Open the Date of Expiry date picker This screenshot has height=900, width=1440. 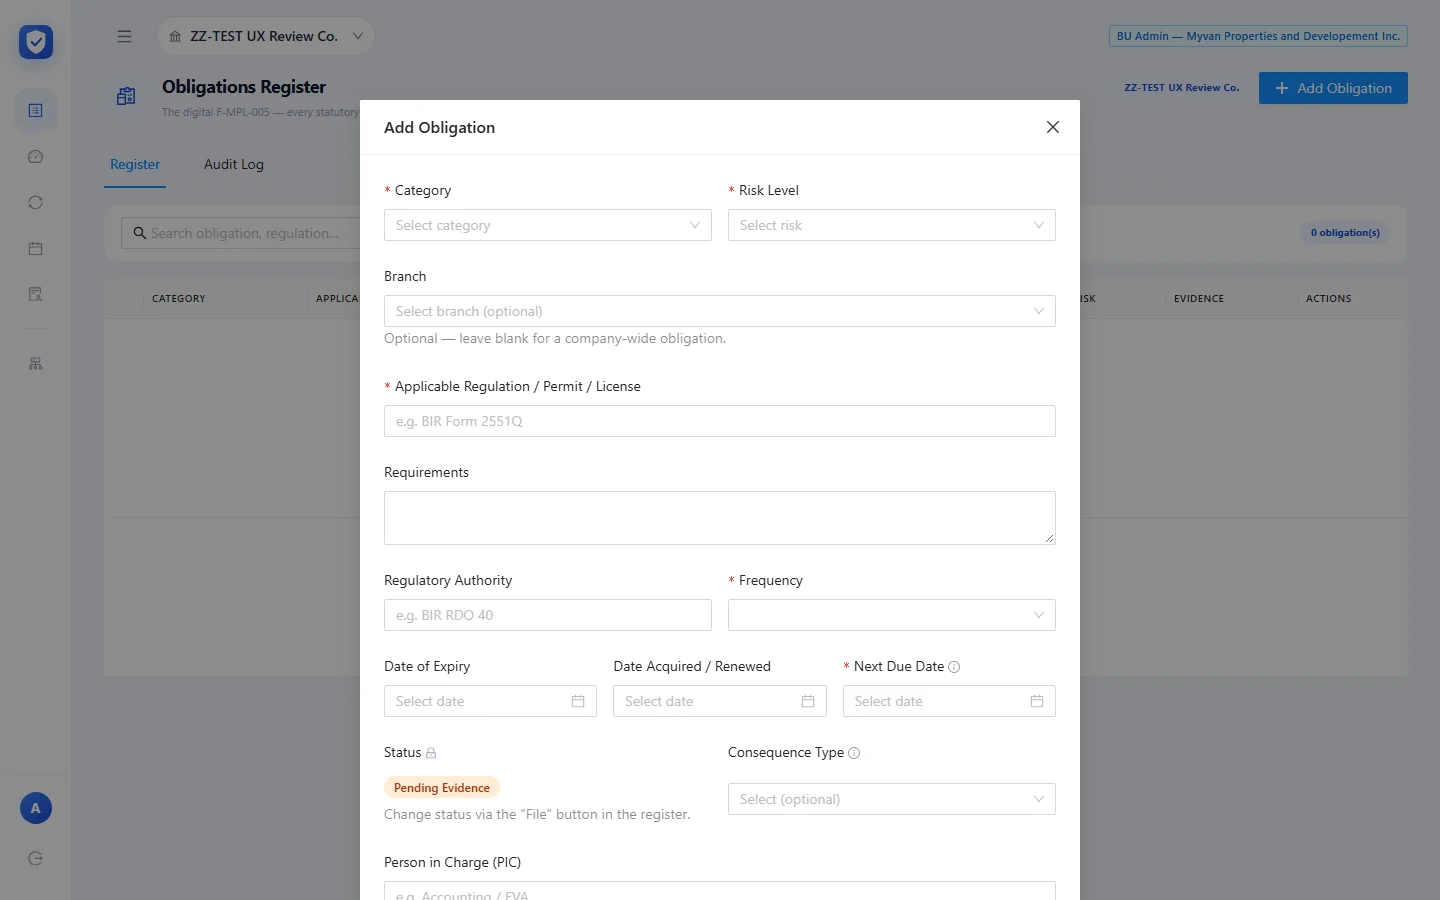(x=490, y=701)
